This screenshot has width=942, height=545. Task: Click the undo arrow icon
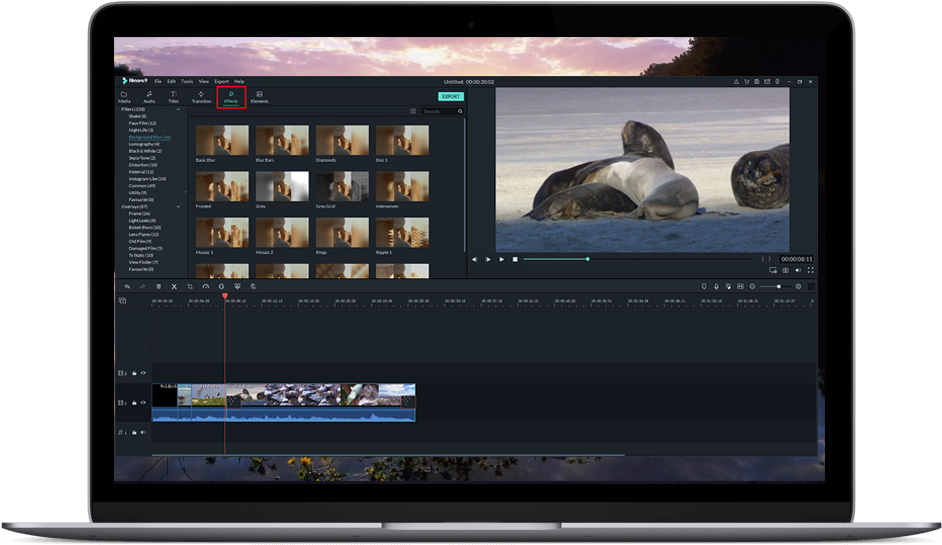(127, 286)
